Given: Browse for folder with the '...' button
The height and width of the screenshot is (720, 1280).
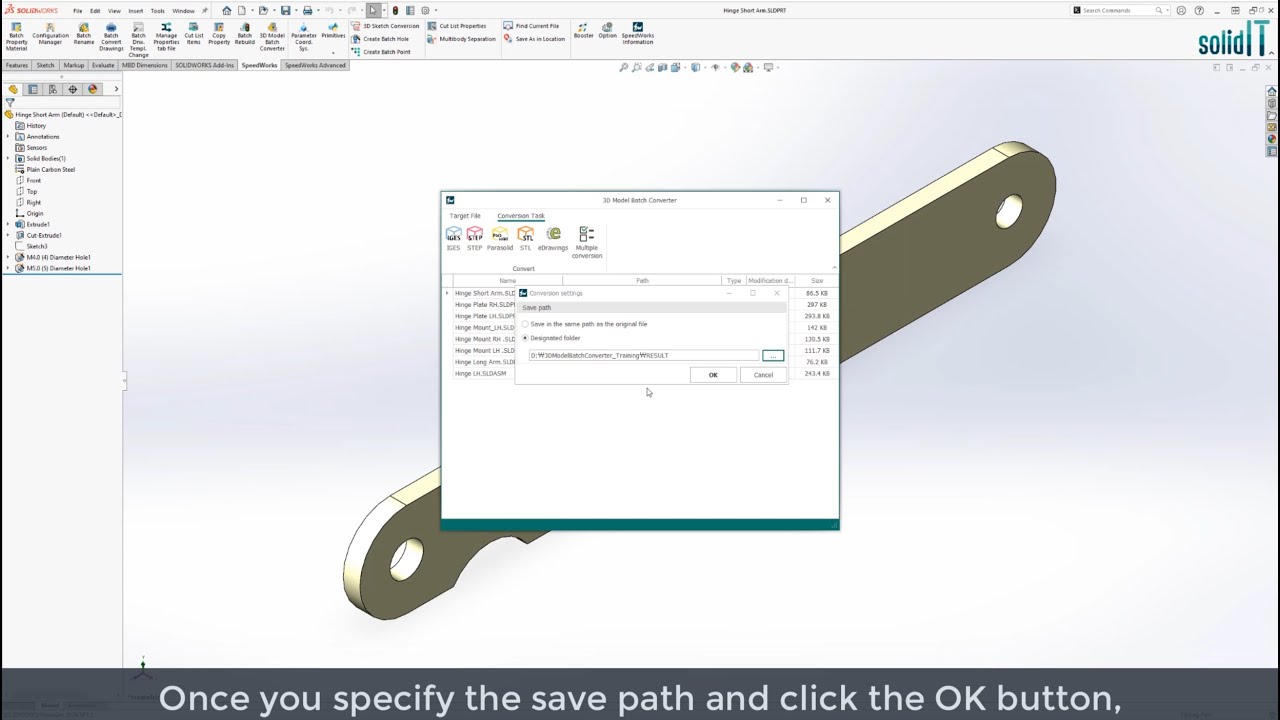Looking at the screenshot, I should pyautogui.click(x=773, y=355).
